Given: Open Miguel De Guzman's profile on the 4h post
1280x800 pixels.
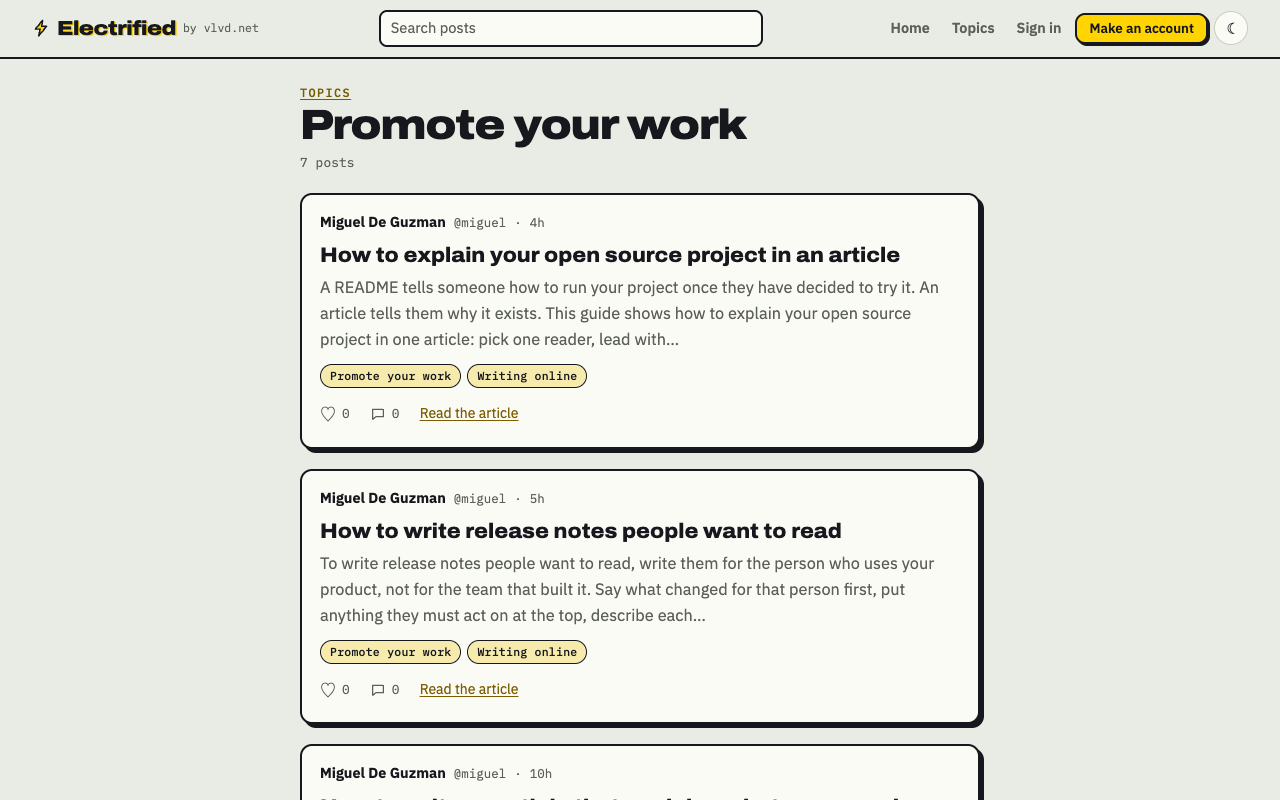Looking at the screenshot, I should (383, 222).
